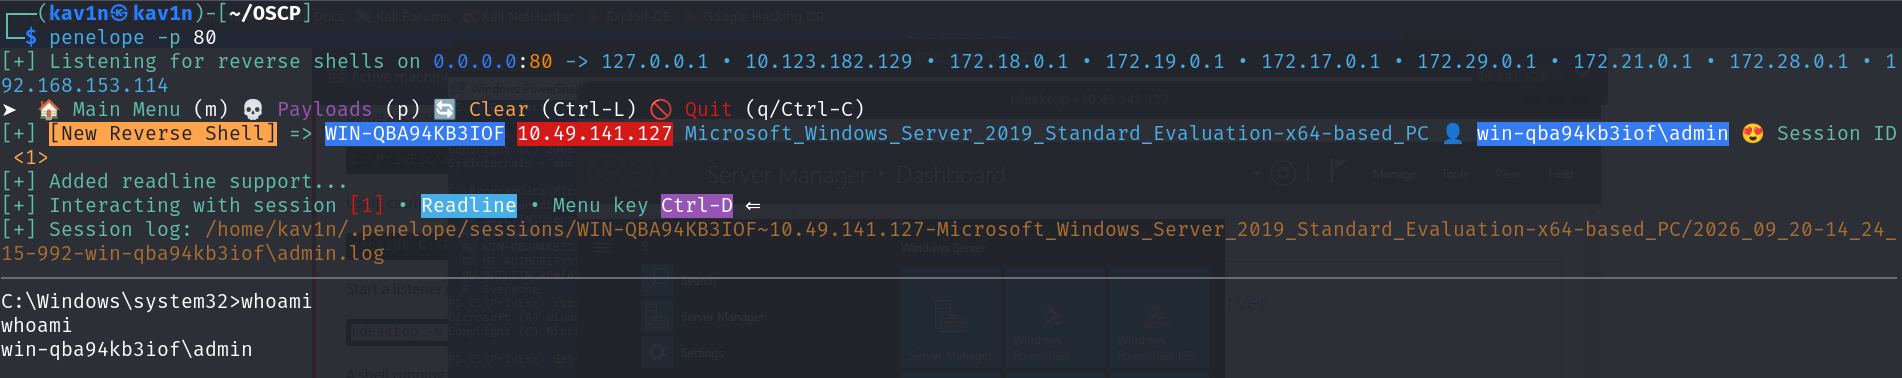The height and width of the screenshot is (378, 1902).
Task: Click the blue highlighted win-qba94kb3iof\admin user
Action: [1603, 133]
